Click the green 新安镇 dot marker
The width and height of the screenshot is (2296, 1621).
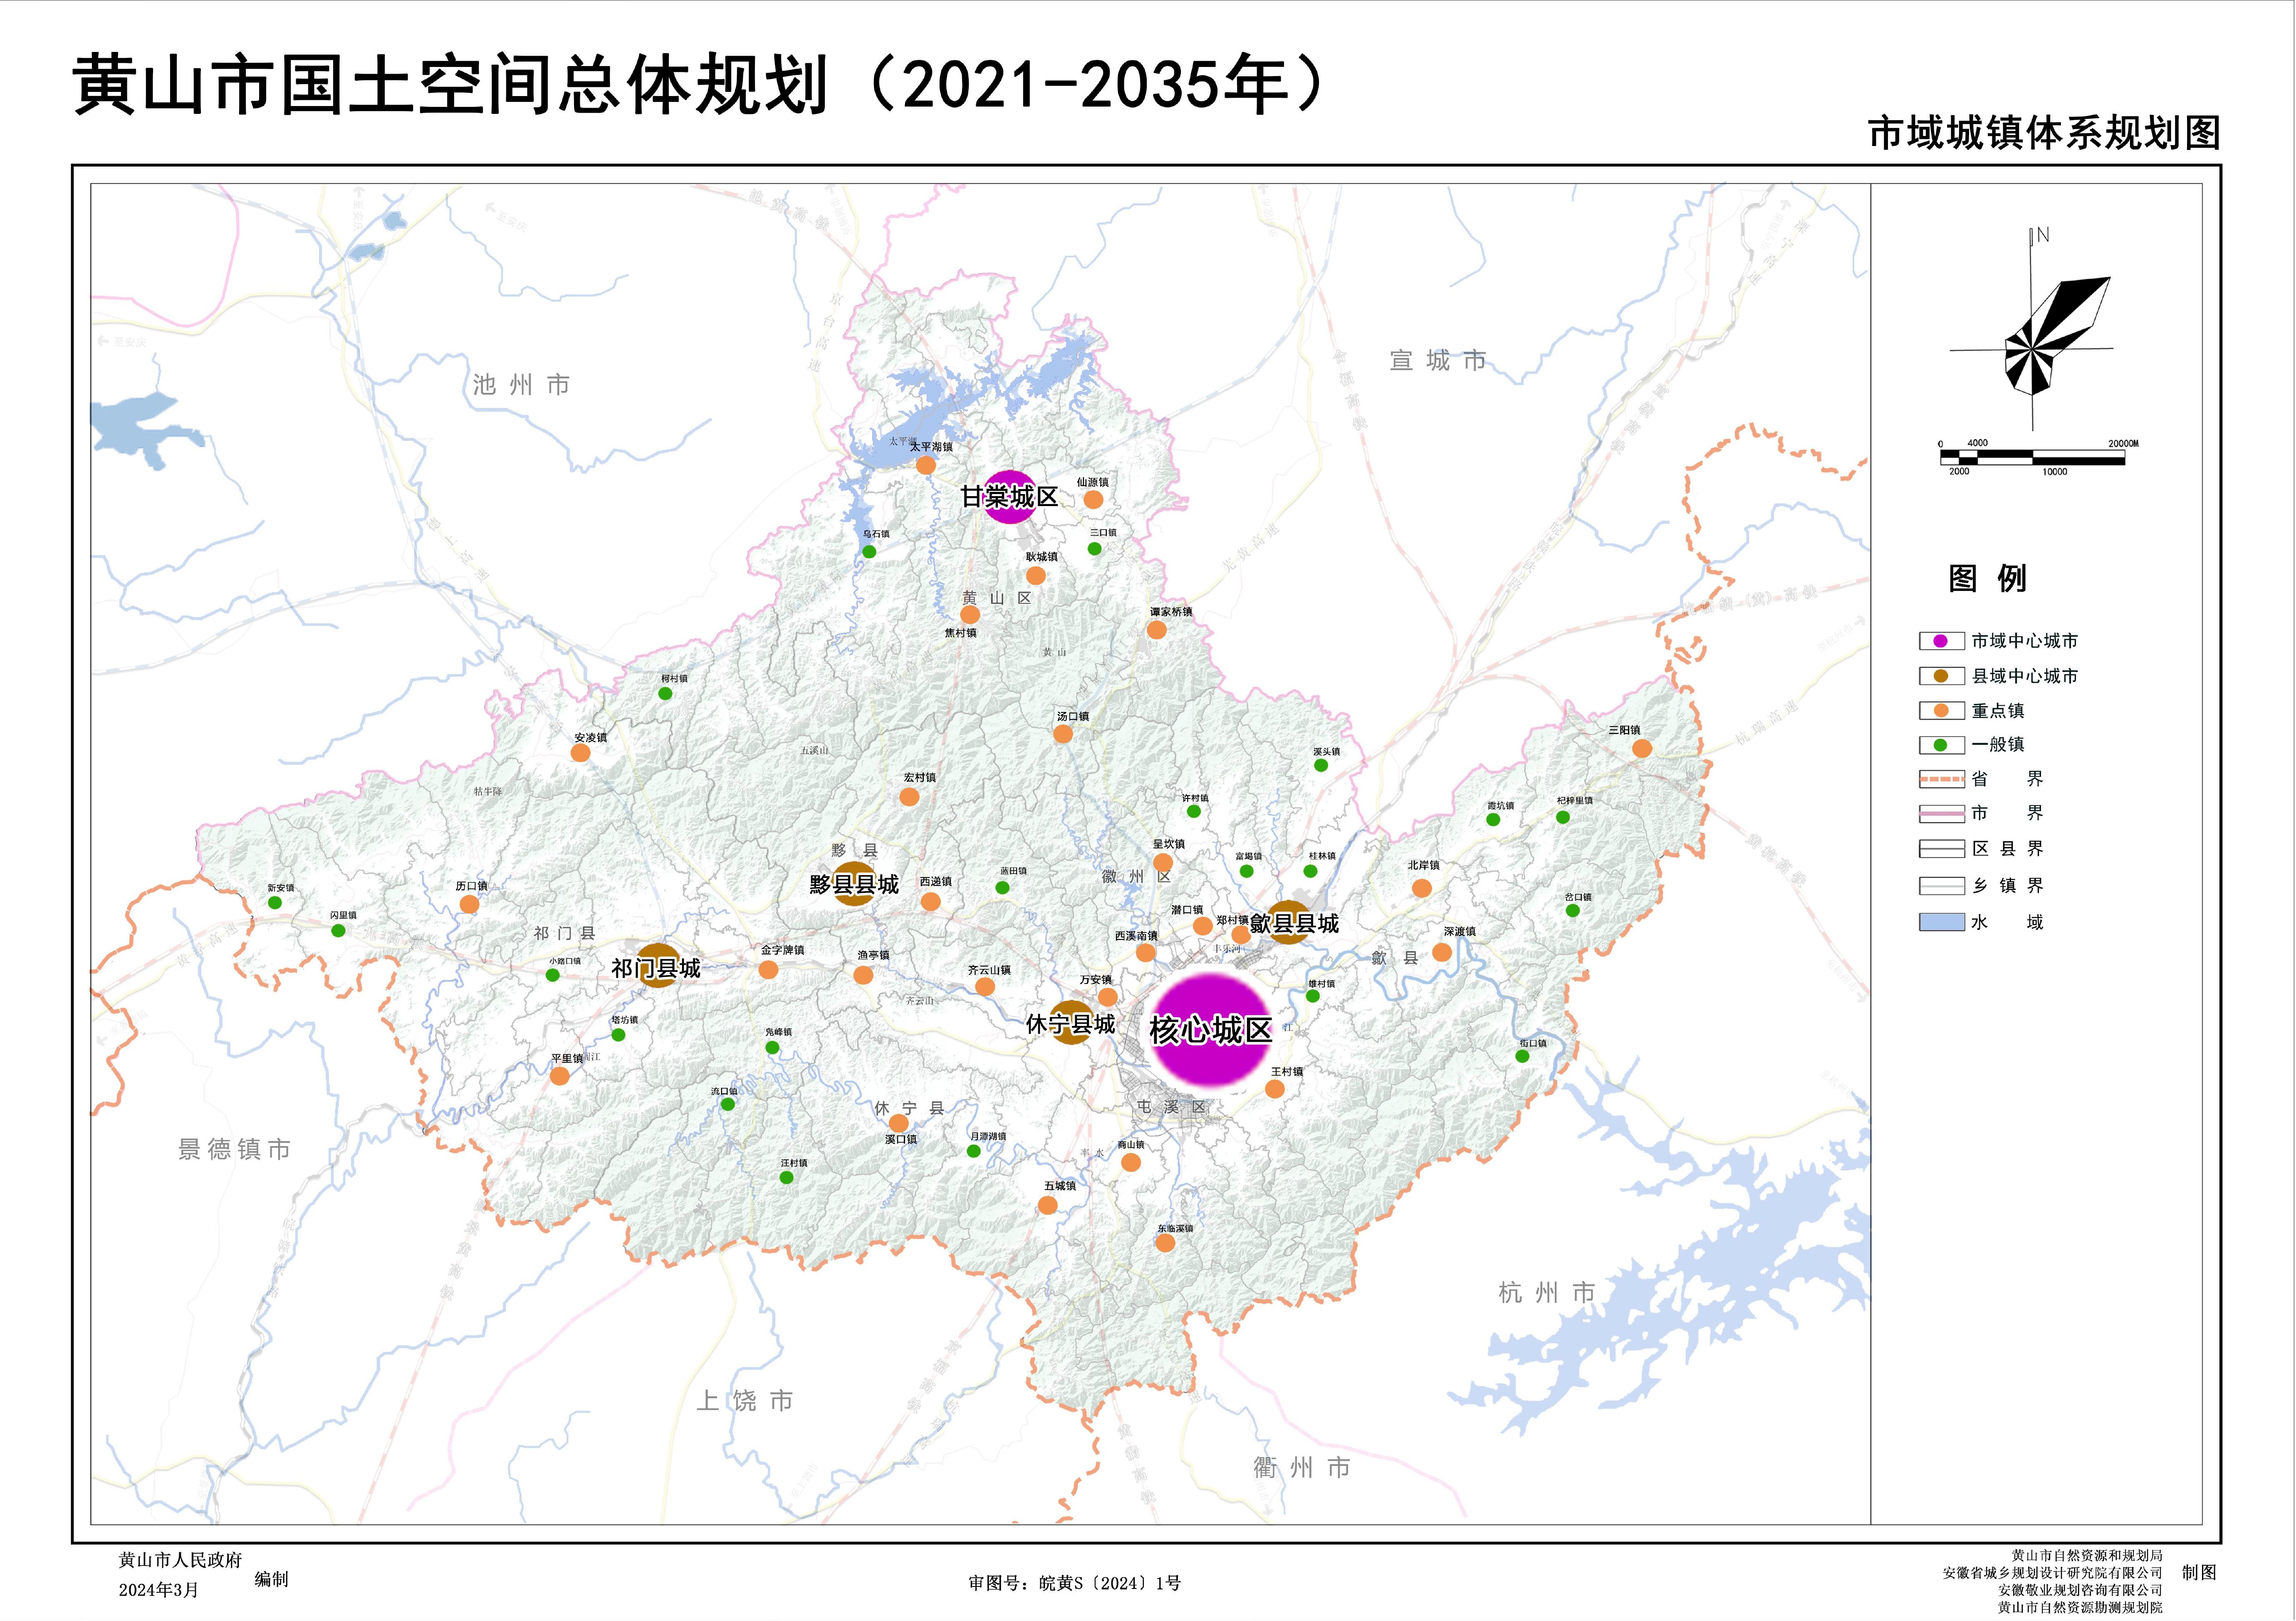(x=275, y=902)
